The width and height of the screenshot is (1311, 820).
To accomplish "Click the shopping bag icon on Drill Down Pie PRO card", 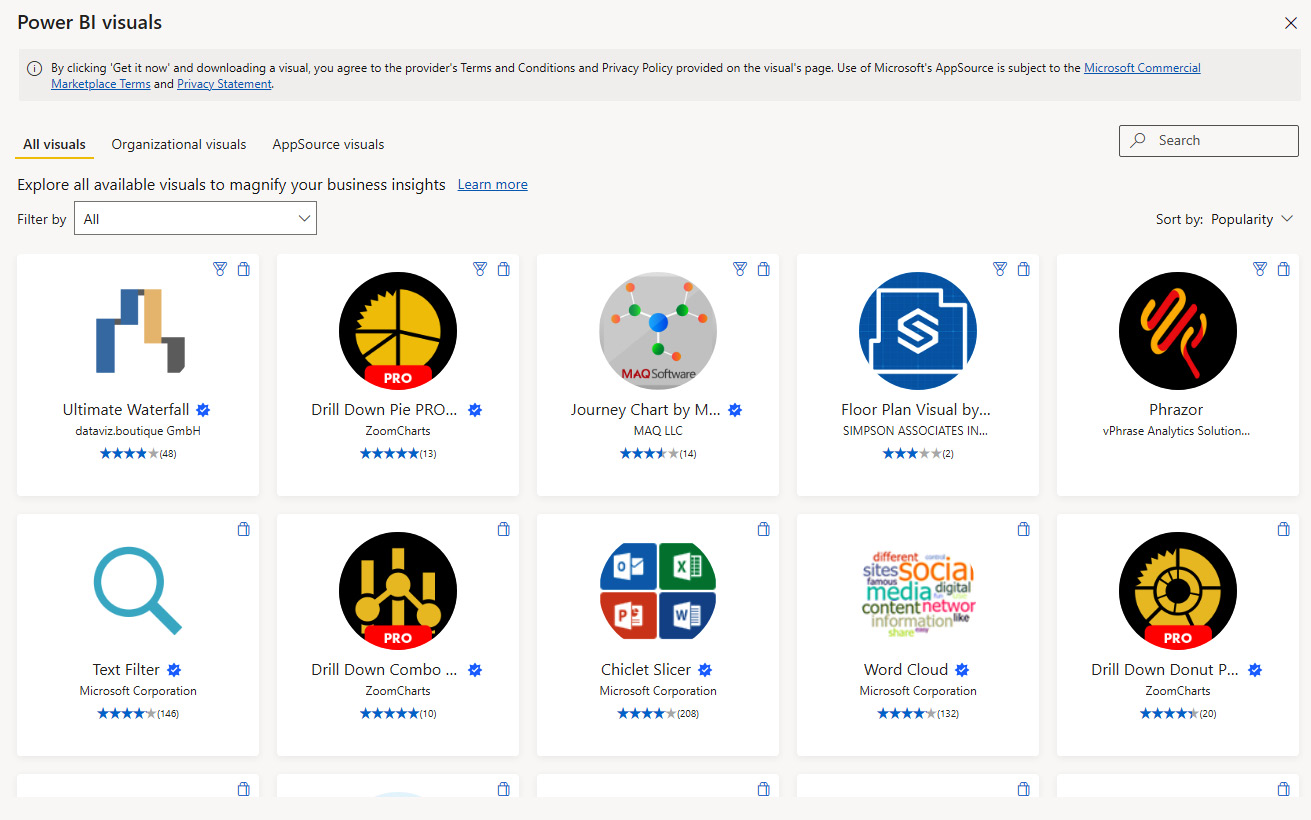I will click(x=504, y=269).
